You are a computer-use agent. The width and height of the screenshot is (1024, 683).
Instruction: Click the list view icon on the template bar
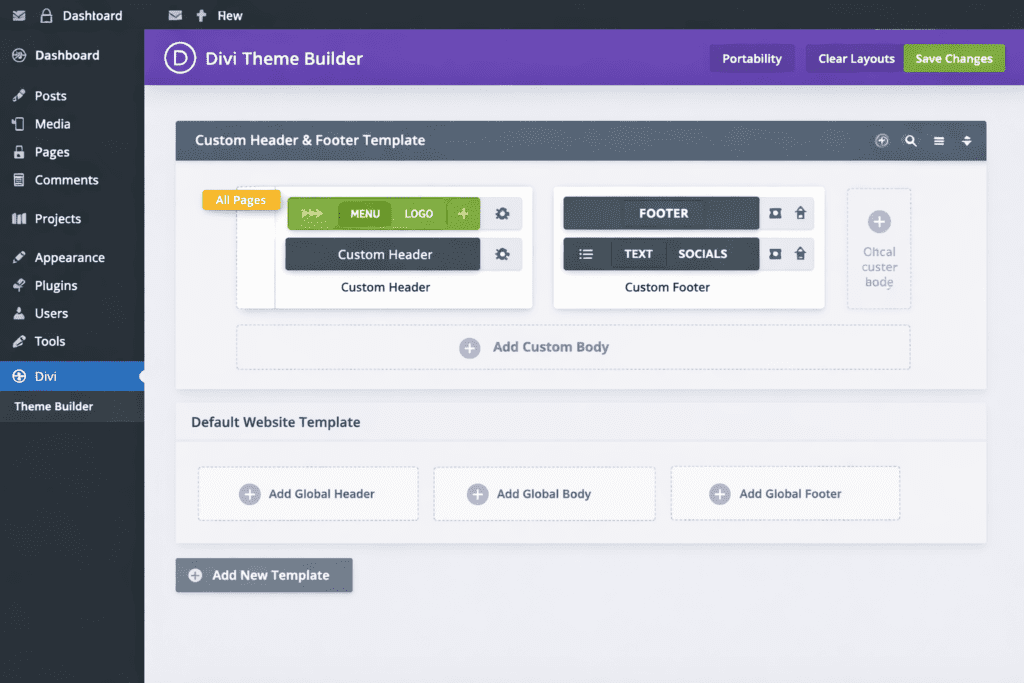[x=938, y=141]
